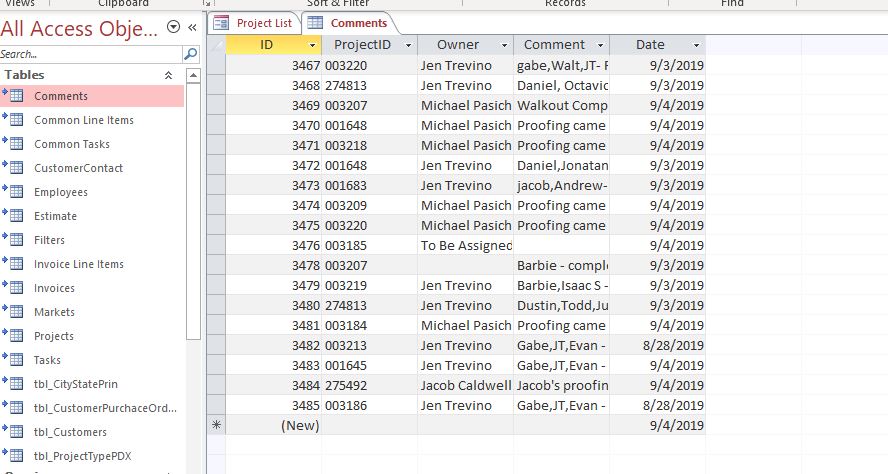Open the Owner column filter dropdown
888x474 pixels.
click(504, 45)
